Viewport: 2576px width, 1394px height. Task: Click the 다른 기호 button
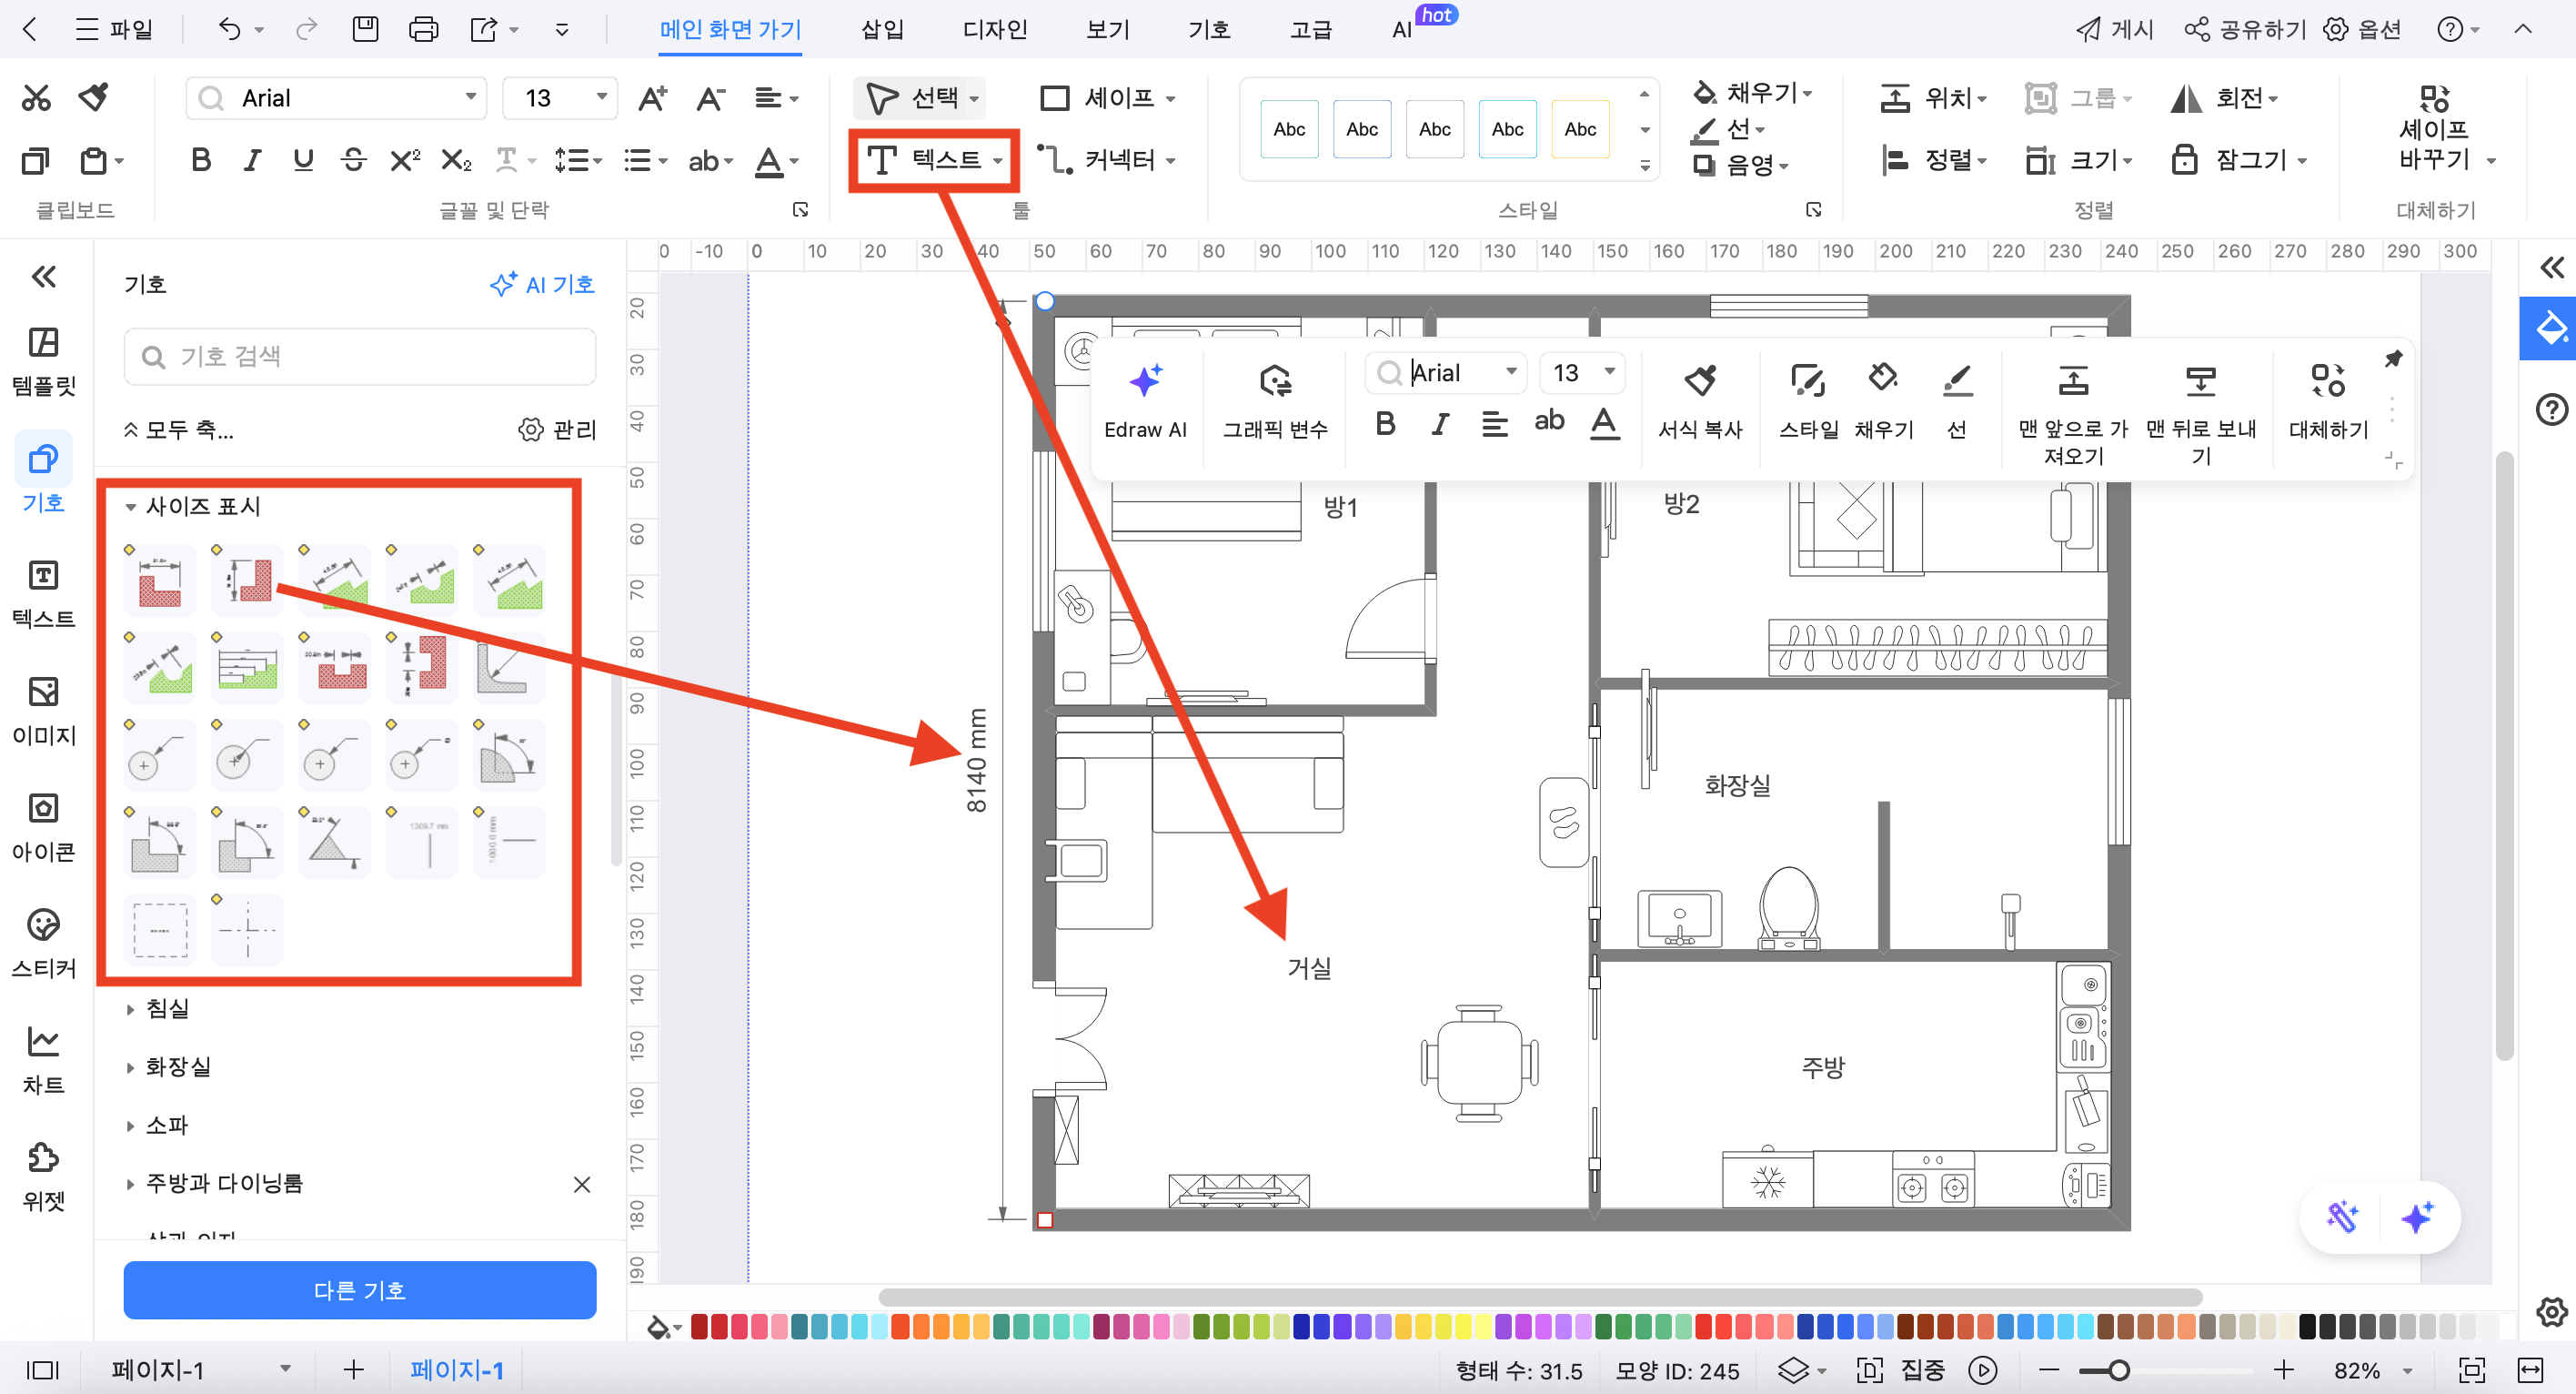click(x=360, y=1289)
